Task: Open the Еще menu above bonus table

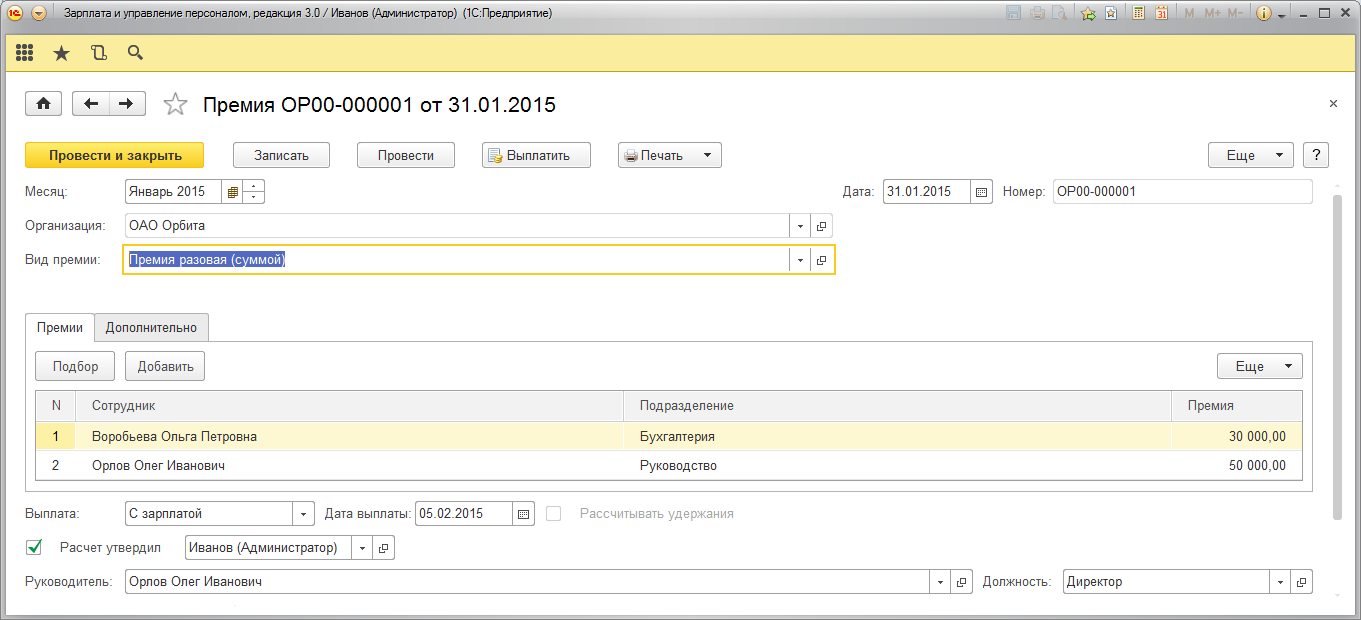Action: [x=1260, y=366]
